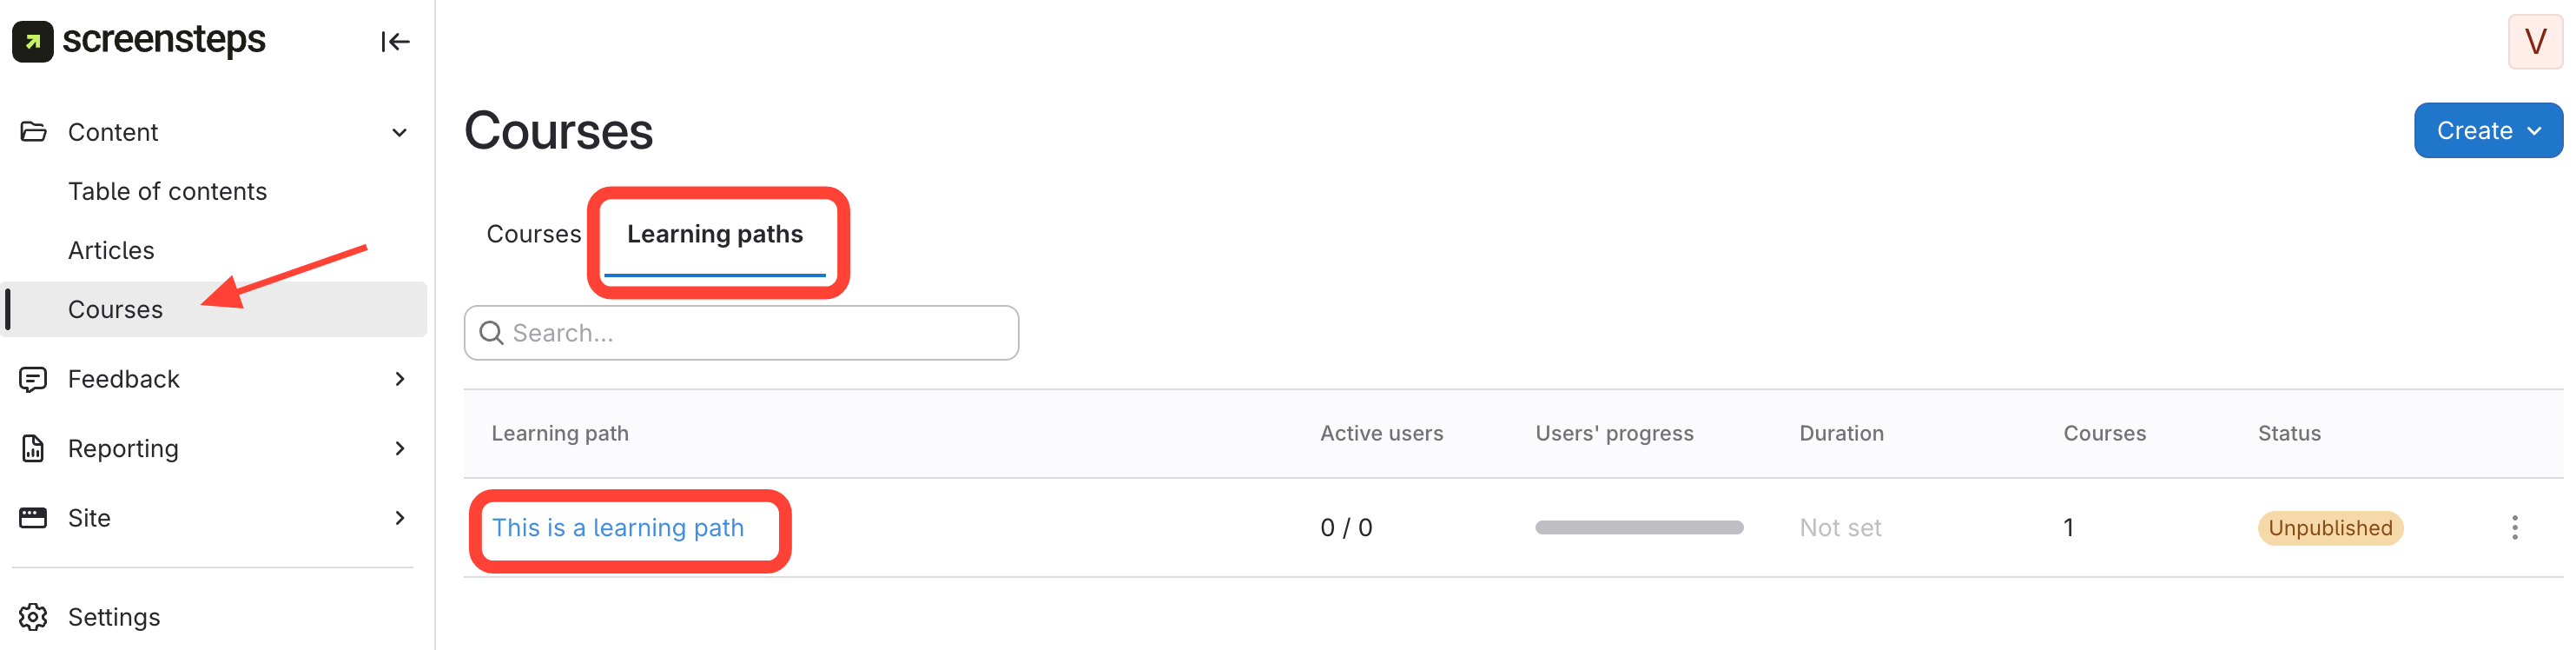Focus the Search input field
2576x650 pixels.
tap(760, 333)
